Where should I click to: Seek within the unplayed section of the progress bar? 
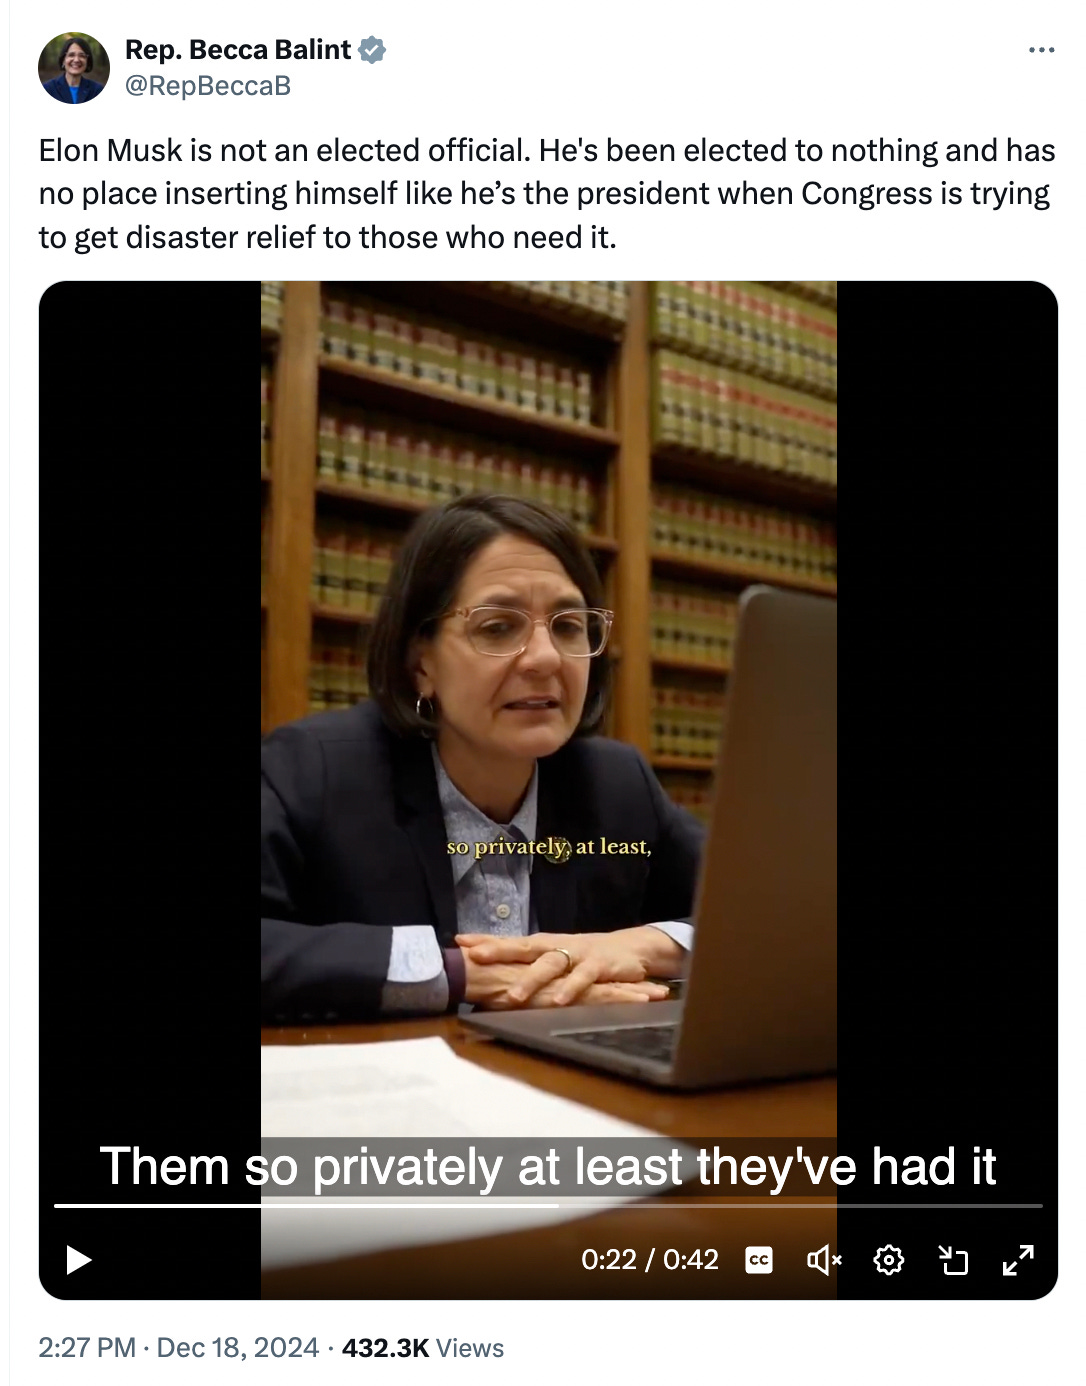tap(800, 1206)
